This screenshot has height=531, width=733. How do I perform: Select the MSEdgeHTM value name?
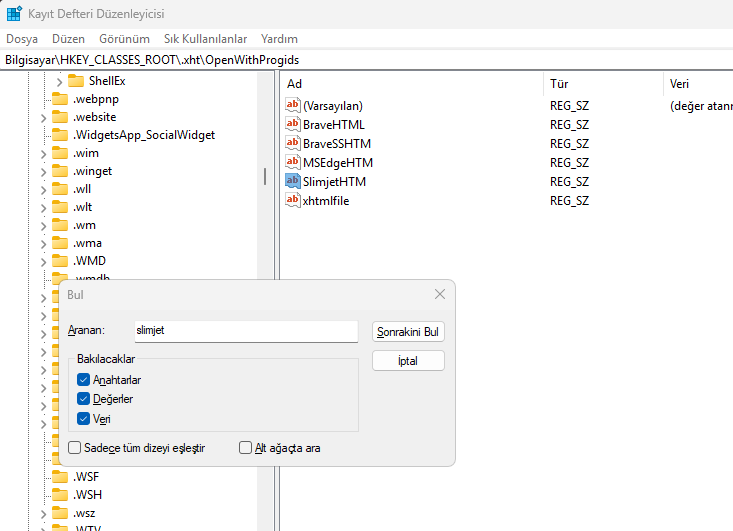tap(338, 163)
